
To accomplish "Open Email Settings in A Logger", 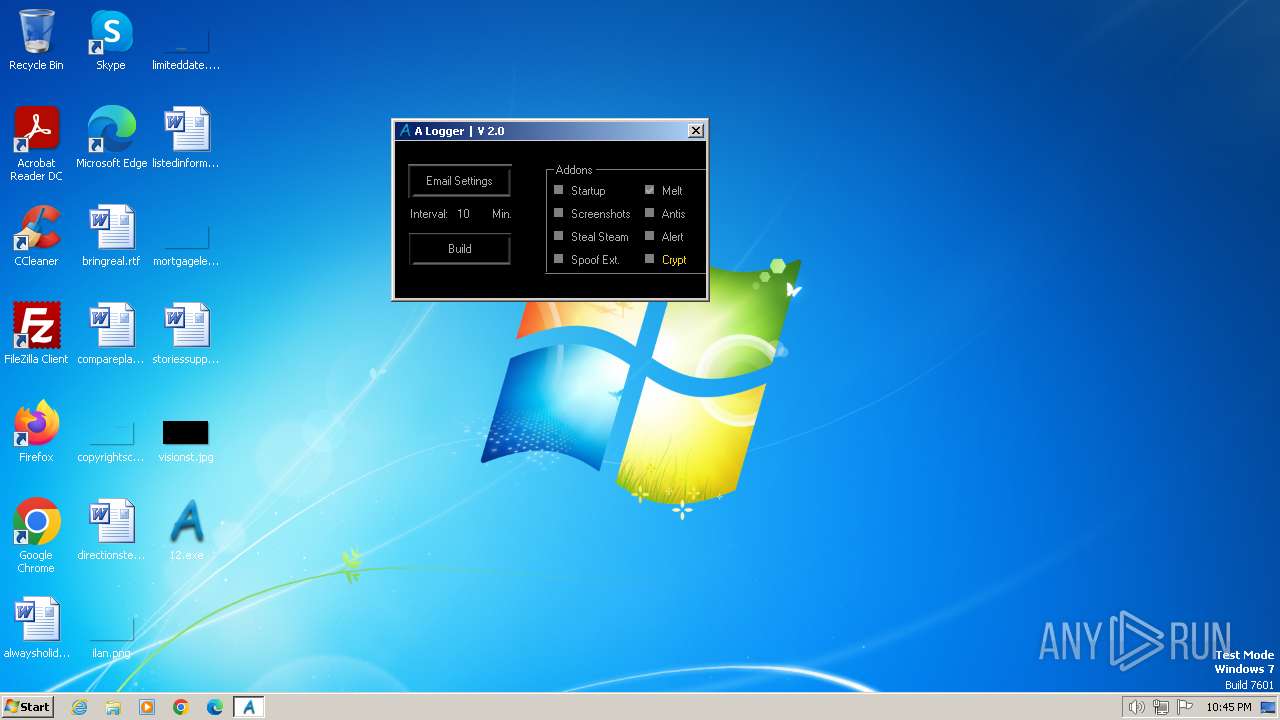I will coord(460,181).
